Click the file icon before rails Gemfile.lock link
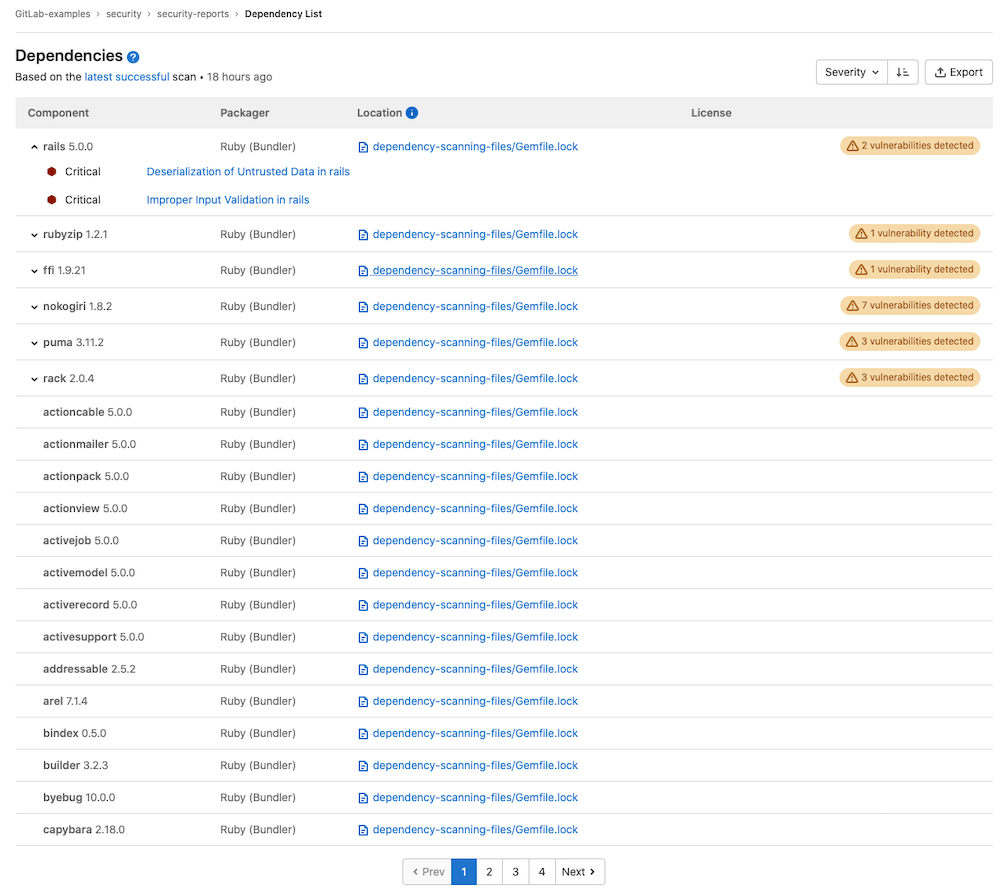 362,146
